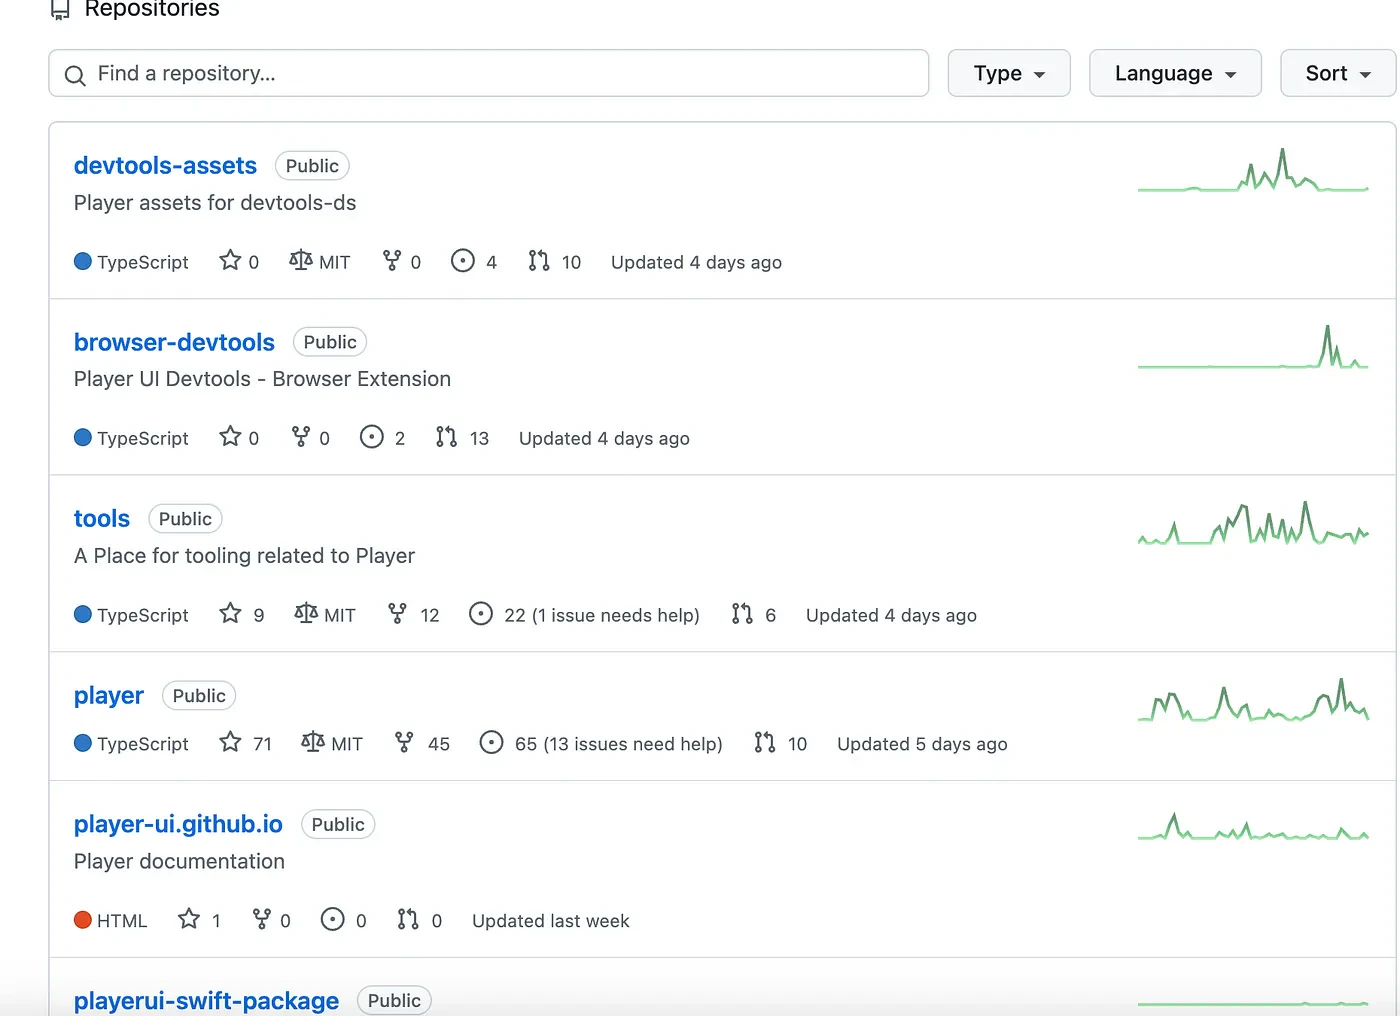1400x1016 pixels.
Task: Click the TypeScript language label on devtools-assets
Action: 143,262
